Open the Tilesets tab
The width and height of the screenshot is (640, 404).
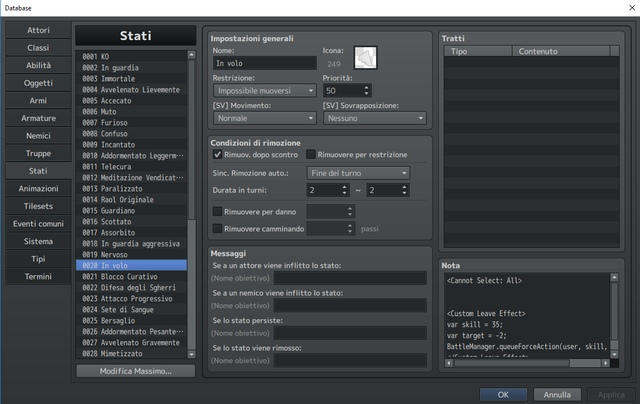click(38, 206)
